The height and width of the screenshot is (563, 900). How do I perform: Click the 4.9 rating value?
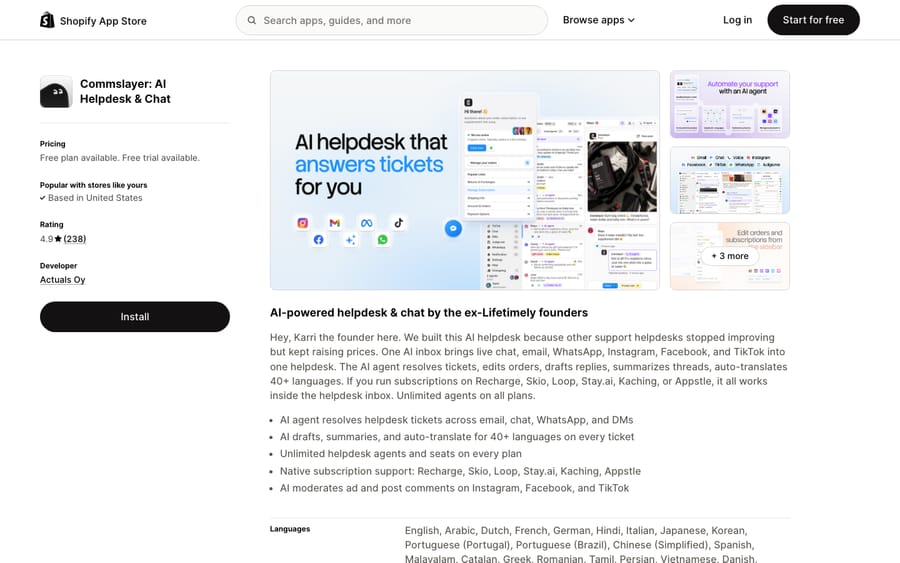point(46,239)
